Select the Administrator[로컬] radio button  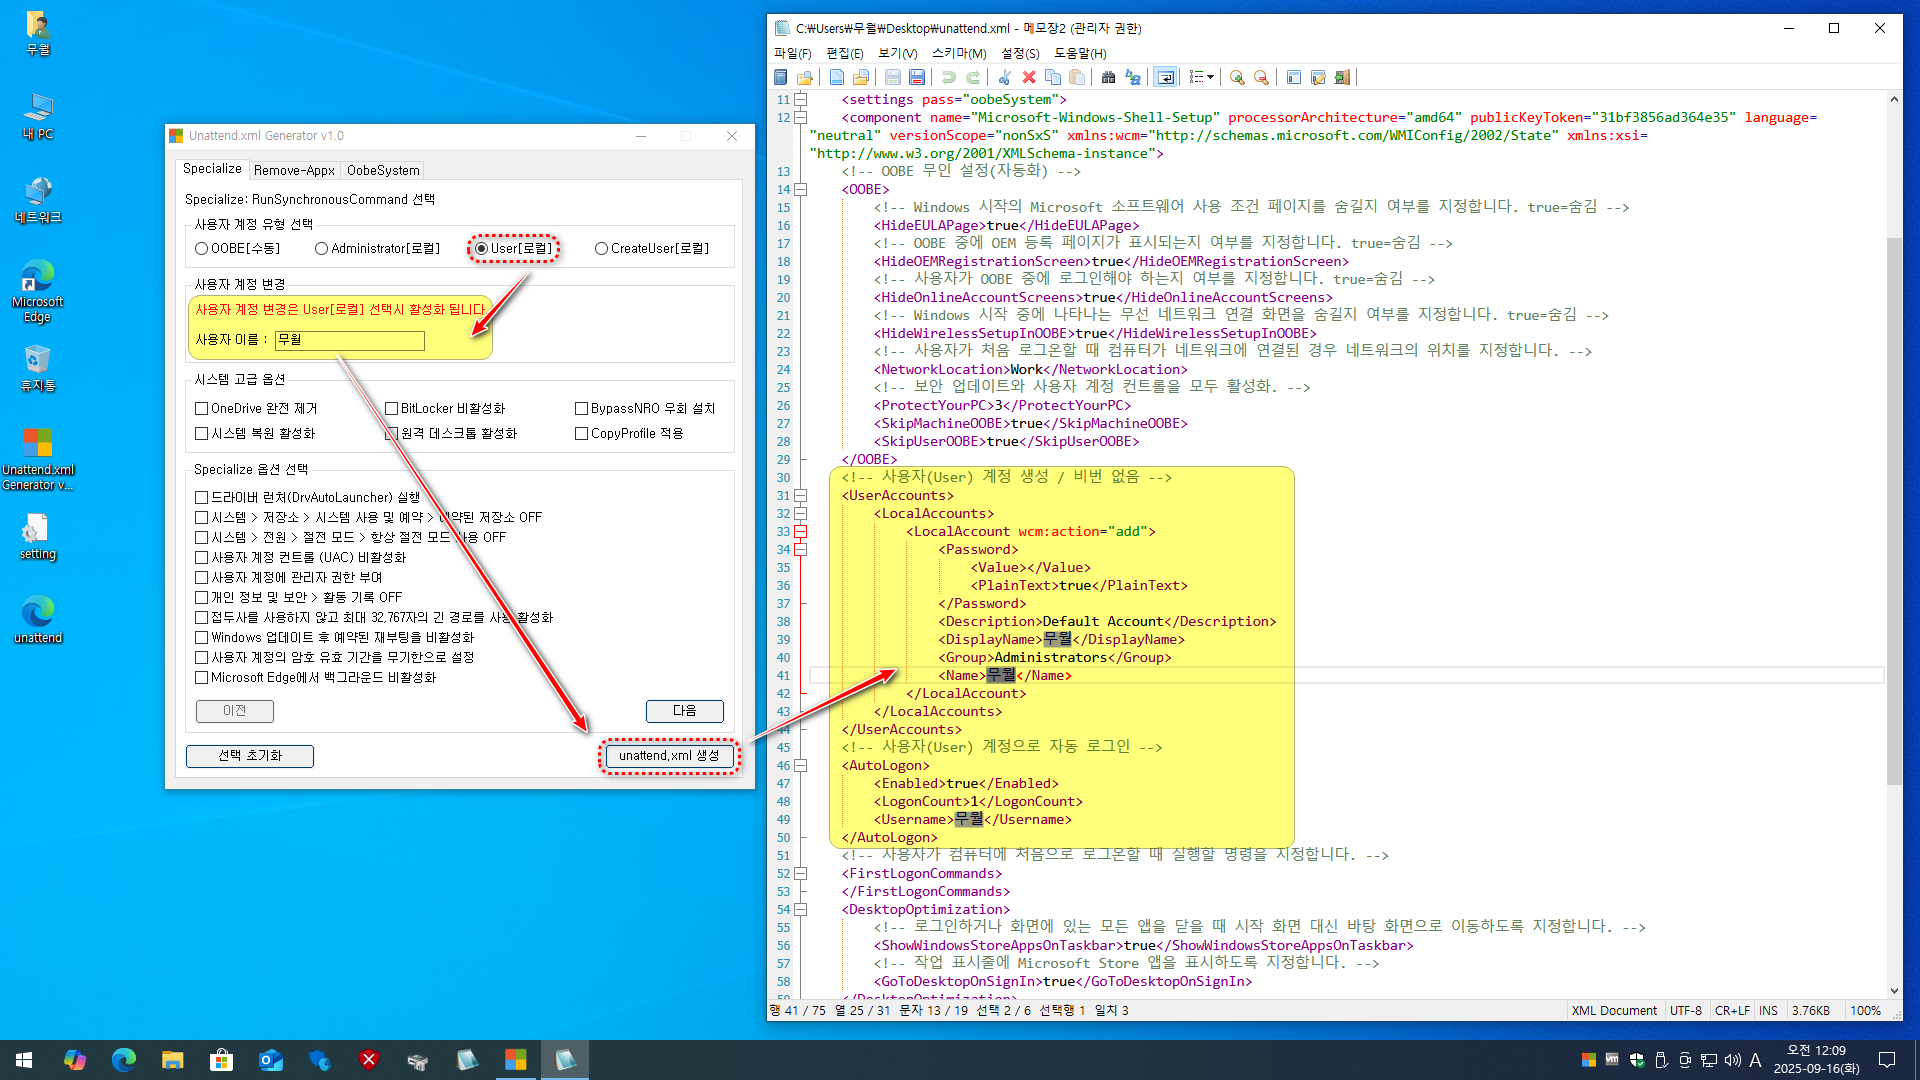321,249
